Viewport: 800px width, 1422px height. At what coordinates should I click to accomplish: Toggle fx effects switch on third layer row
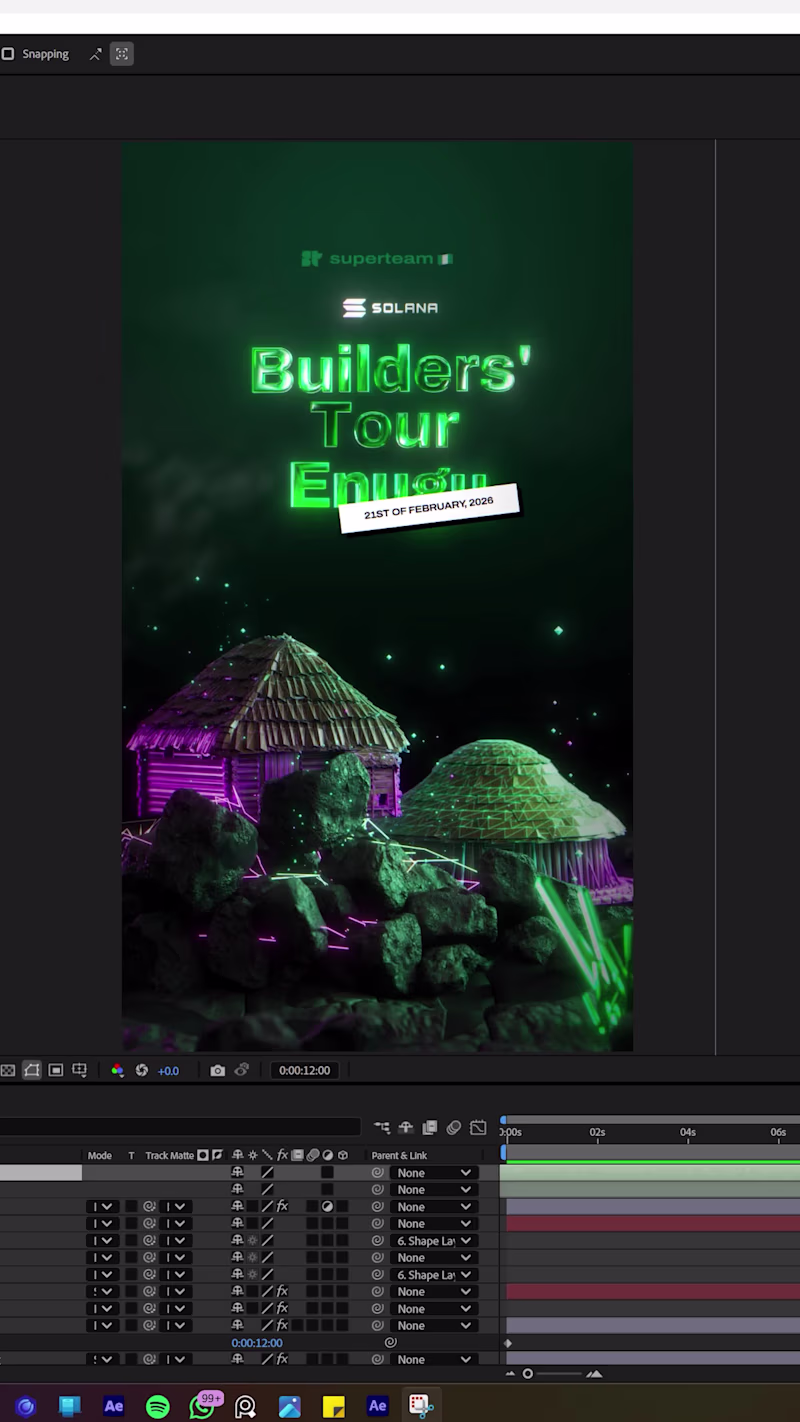point(282,1207)
